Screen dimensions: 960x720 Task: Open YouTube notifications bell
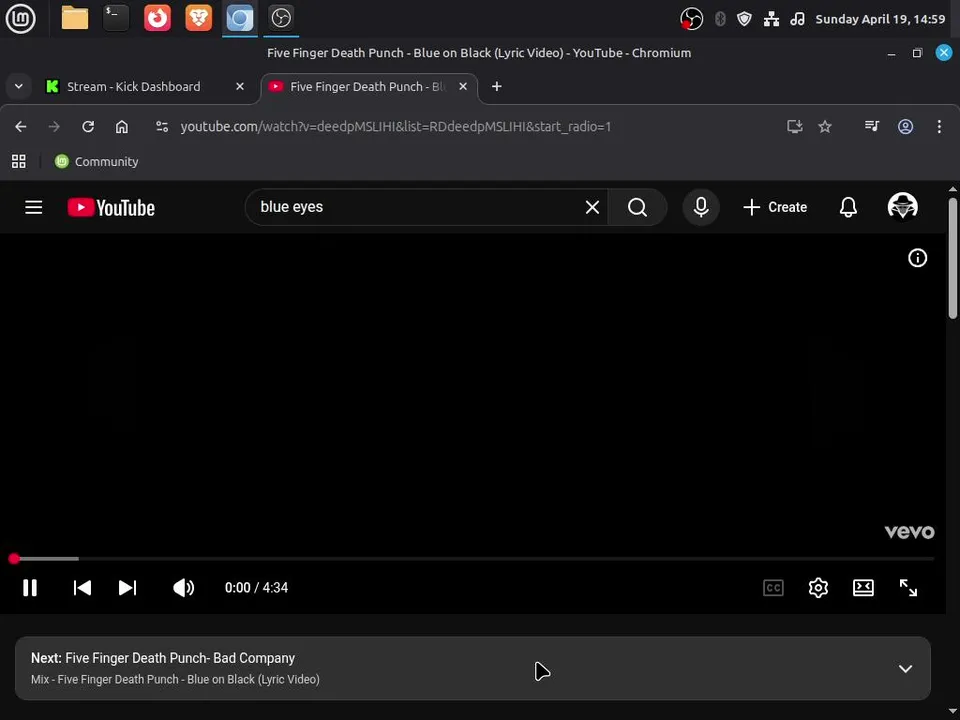click(848, 207)
